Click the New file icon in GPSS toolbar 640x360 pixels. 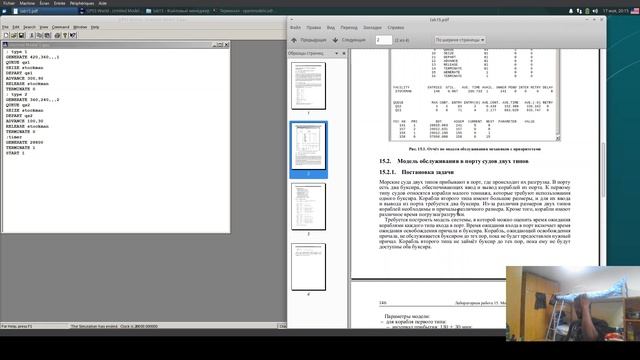tap(6, 36)
